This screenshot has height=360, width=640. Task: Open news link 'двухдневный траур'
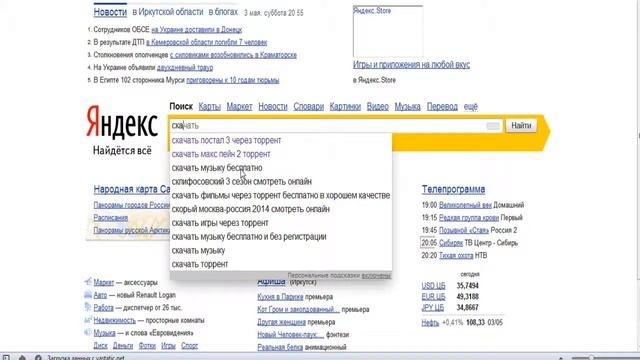click(185, 68)
